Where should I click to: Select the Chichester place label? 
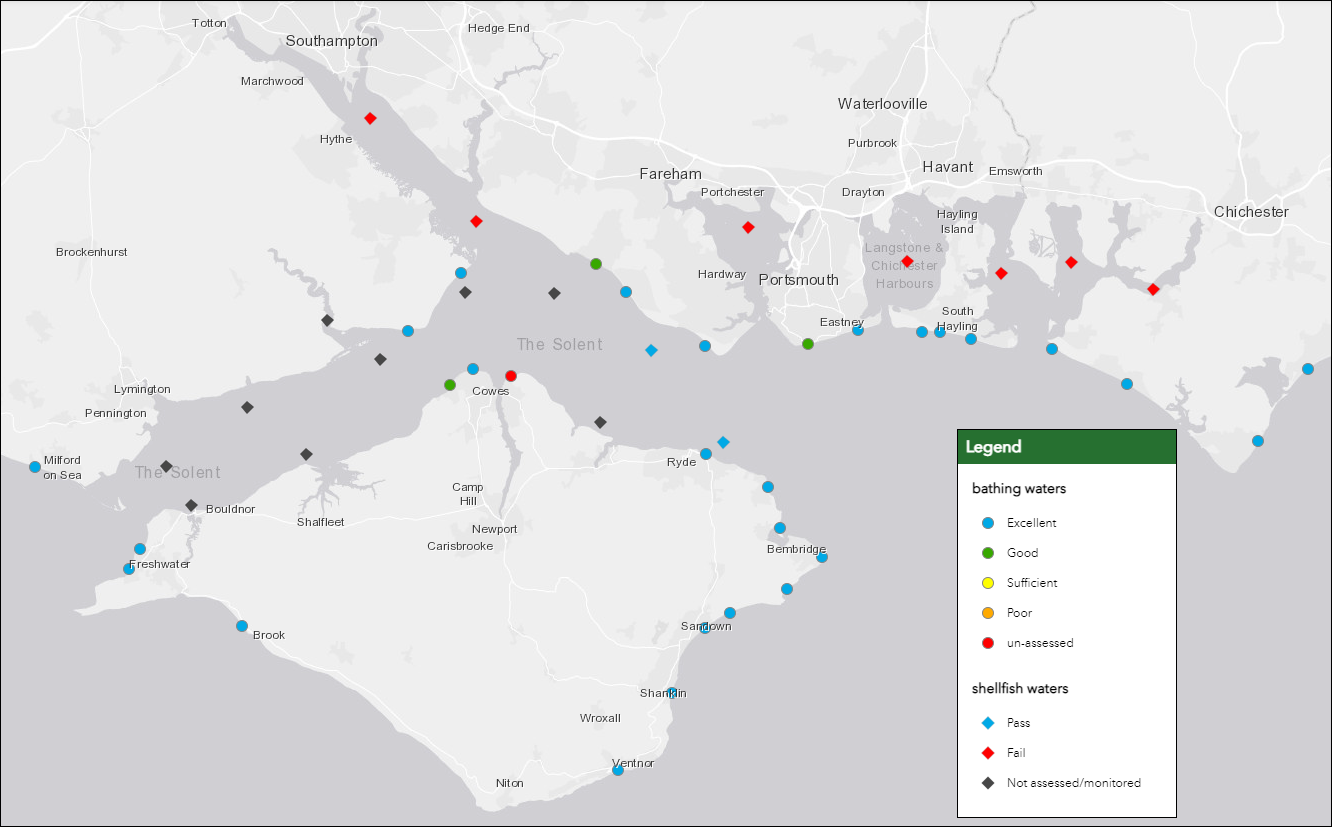1251,212
